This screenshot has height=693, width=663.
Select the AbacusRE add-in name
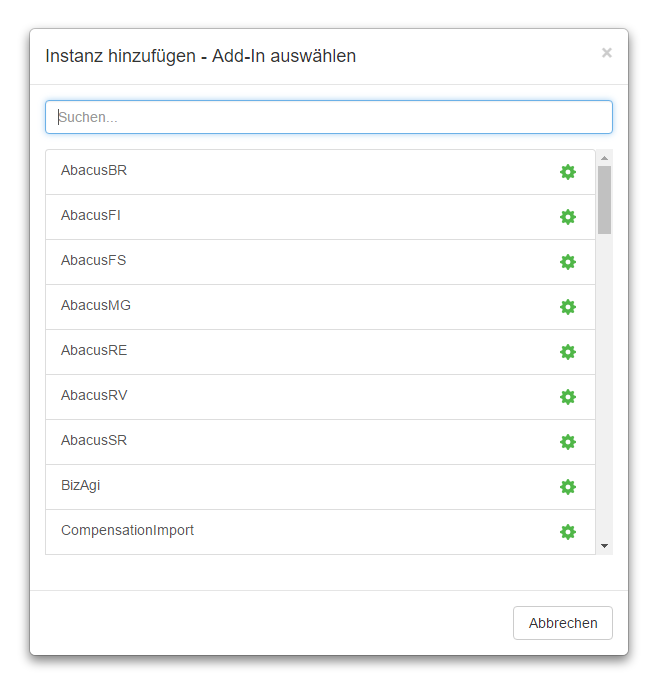(94, 350)
